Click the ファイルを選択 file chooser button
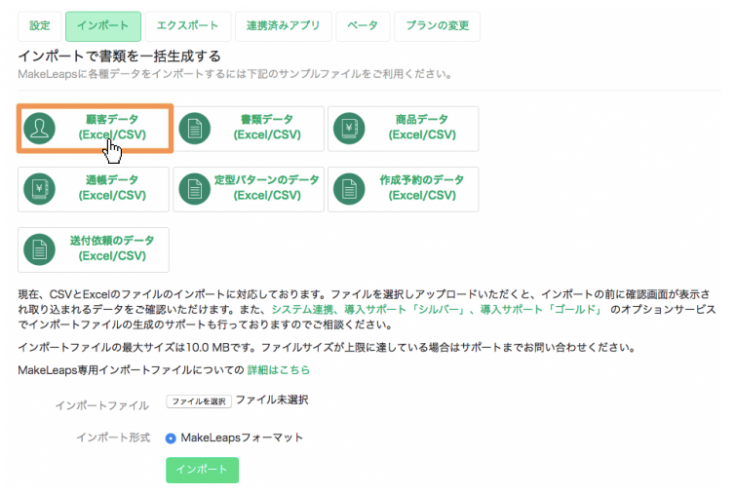Image resolution: width=735 pixels, height=495 pixels. pos(199,401)
